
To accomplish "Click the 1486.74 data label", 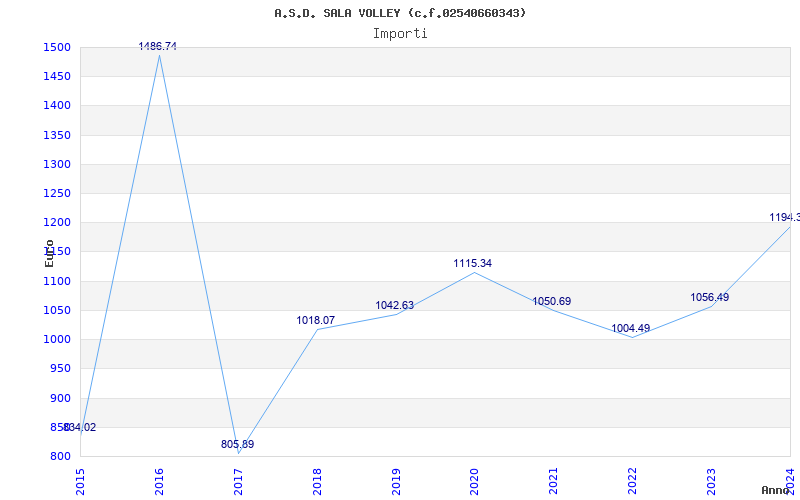I will pos(158,46).
